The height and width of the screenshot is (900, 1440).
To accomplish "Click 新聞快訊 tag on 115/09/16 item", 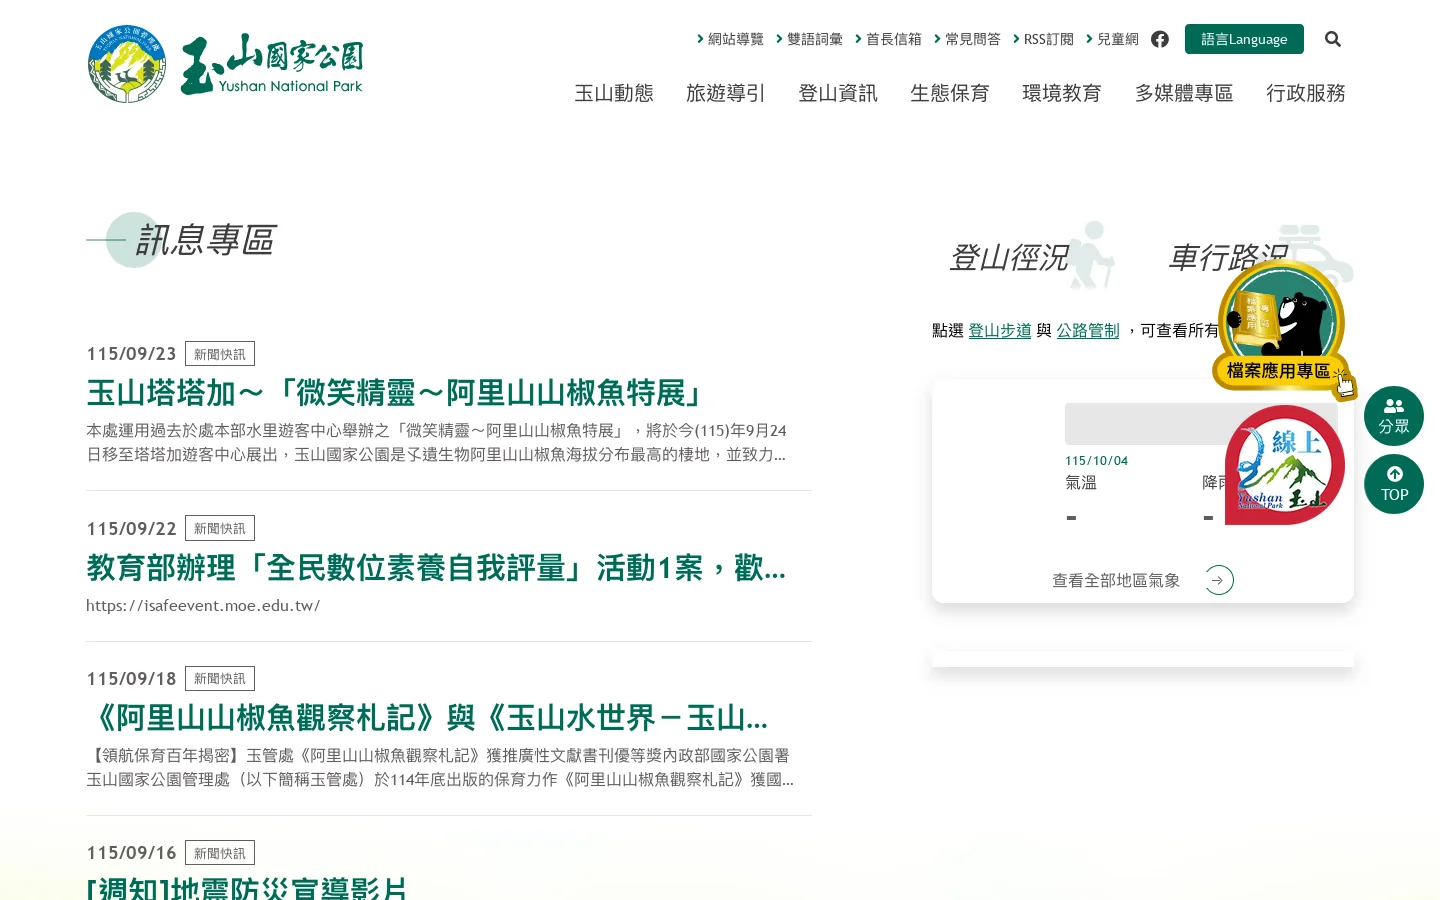I will point(220,853).
